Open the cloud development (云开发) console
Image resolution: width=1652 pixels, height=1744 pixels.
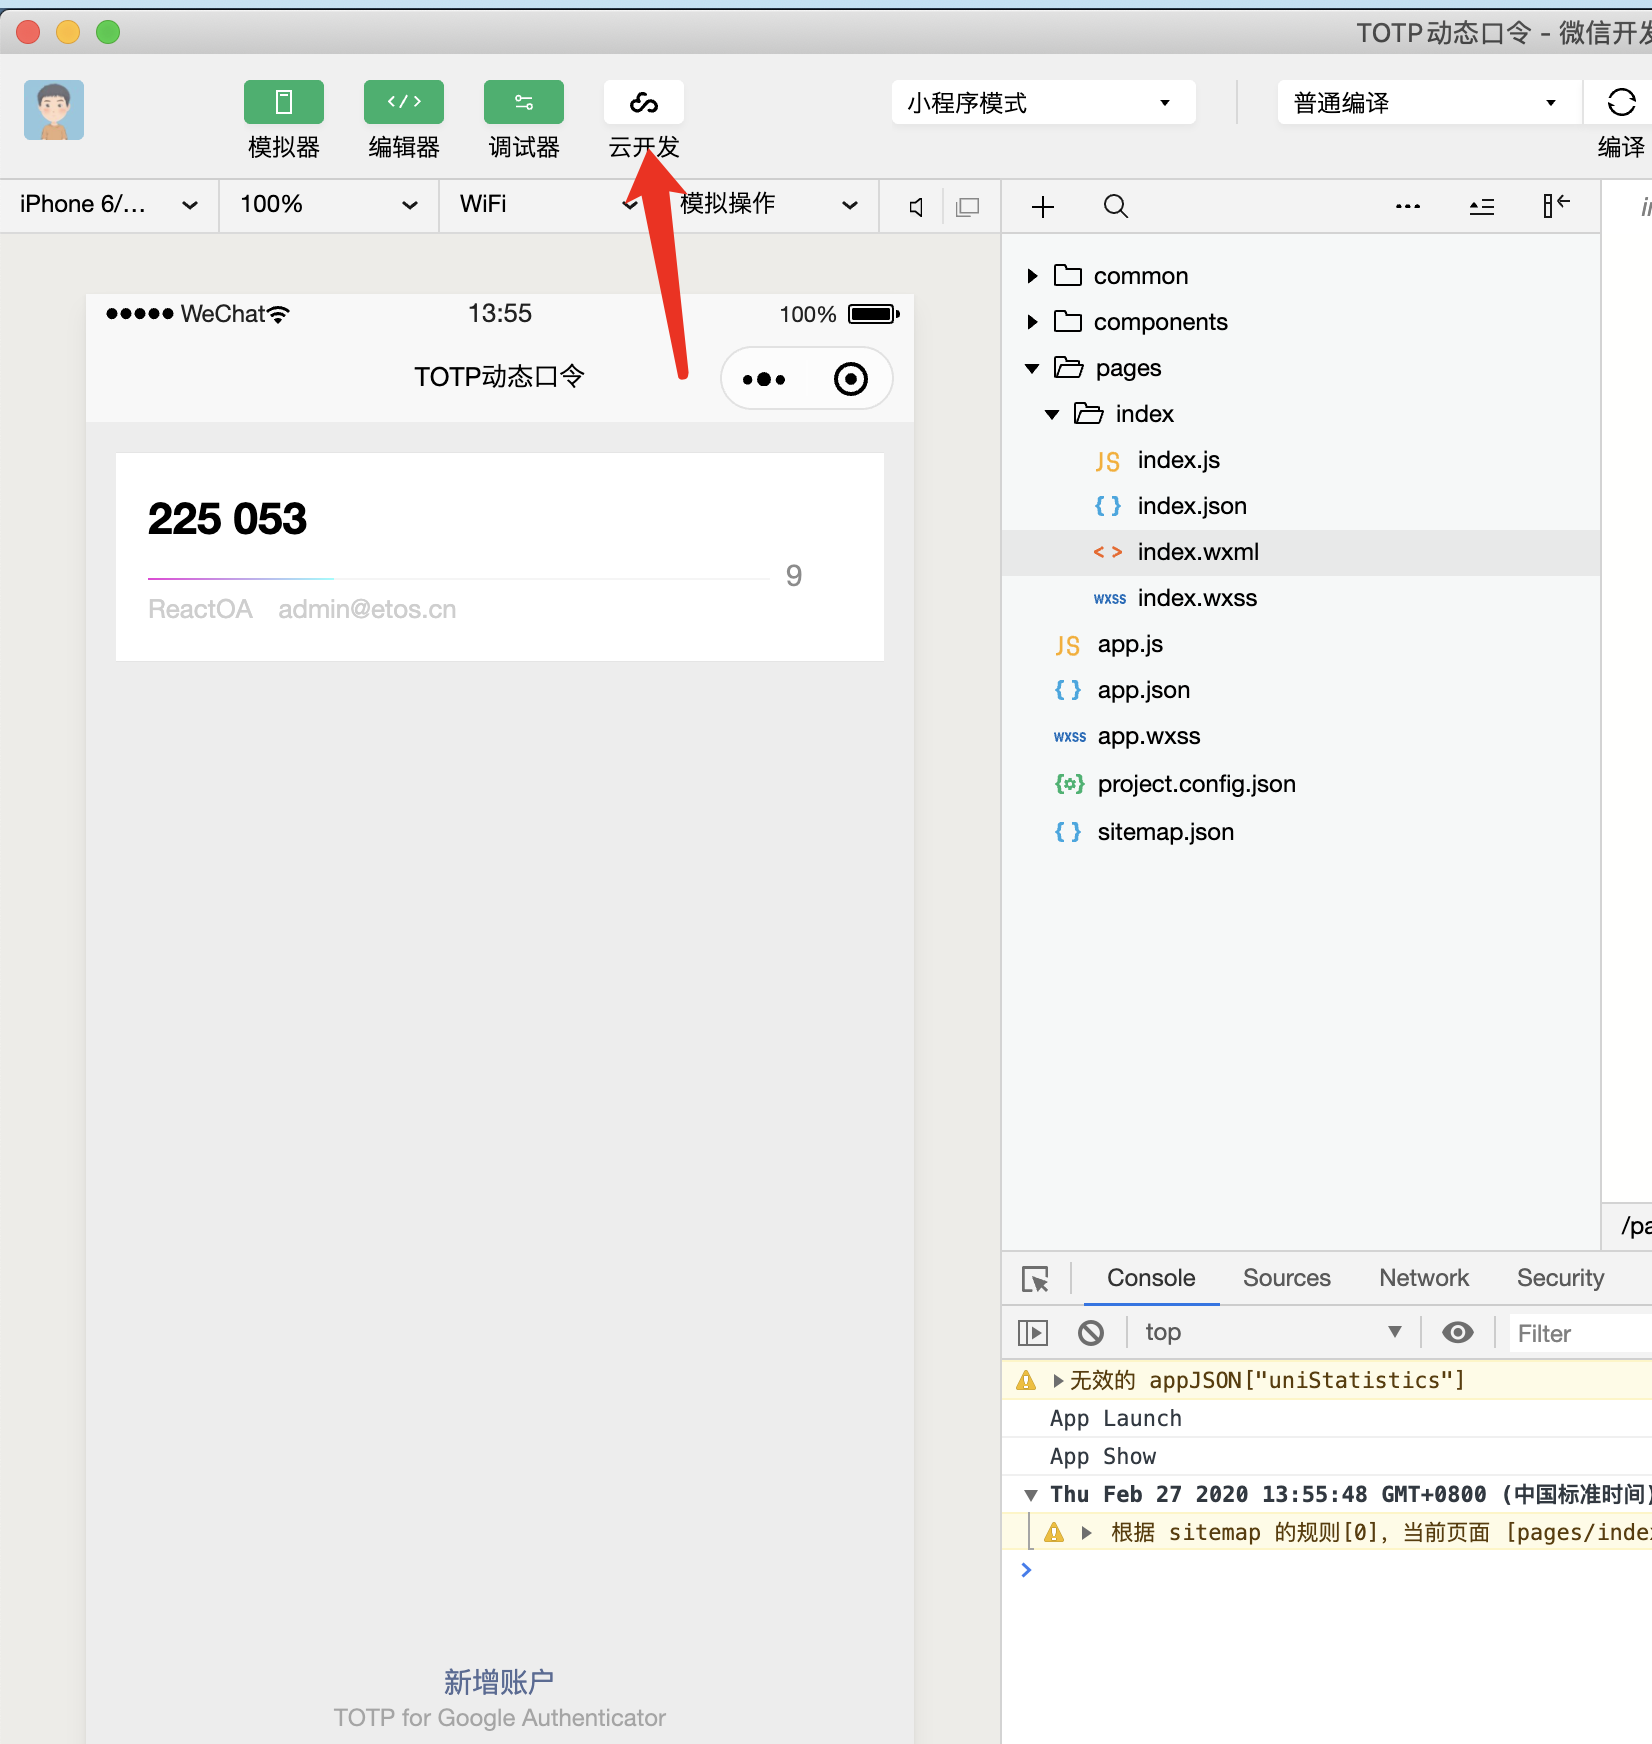tap(644, 102)
